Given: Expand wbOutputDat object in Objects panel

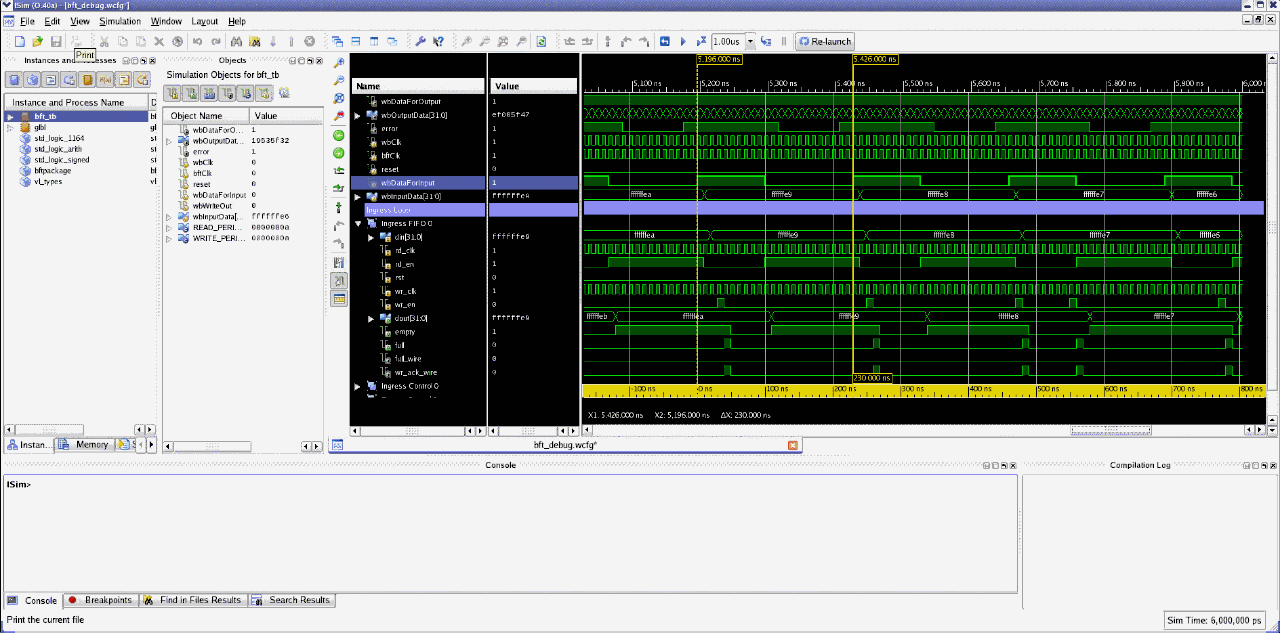Looking at the screenshot, I should [169, 141].
